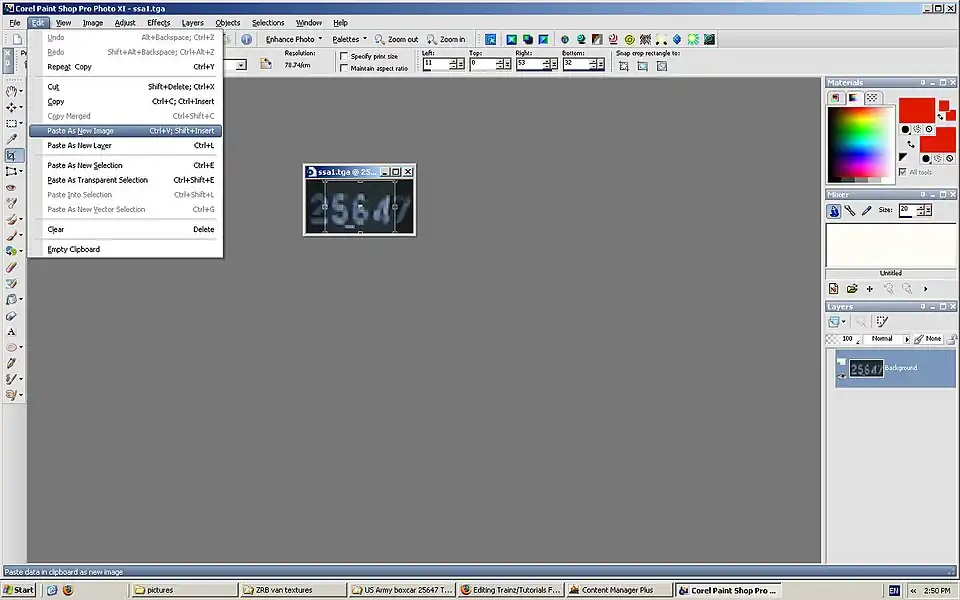This screenshot has height=600, width=960.
Task: Open the Windows Start button
Action: (x=19, y=590)
